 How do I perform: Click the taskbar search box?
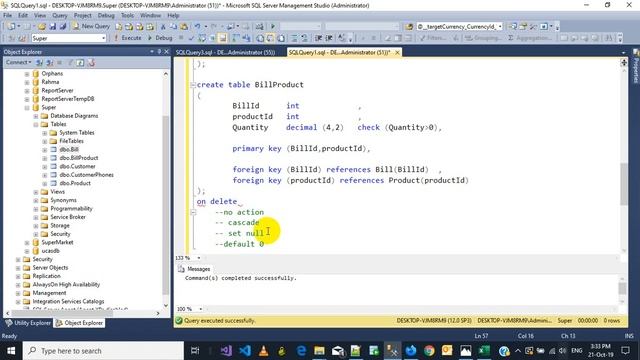(x=103, y=351)
